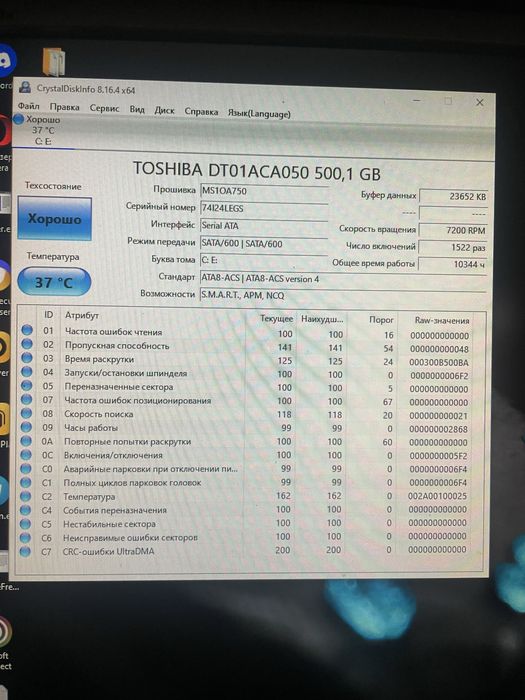
Task: Click the status orb for CRC-ошибки UltraDMA
Action: pos(25,551)
